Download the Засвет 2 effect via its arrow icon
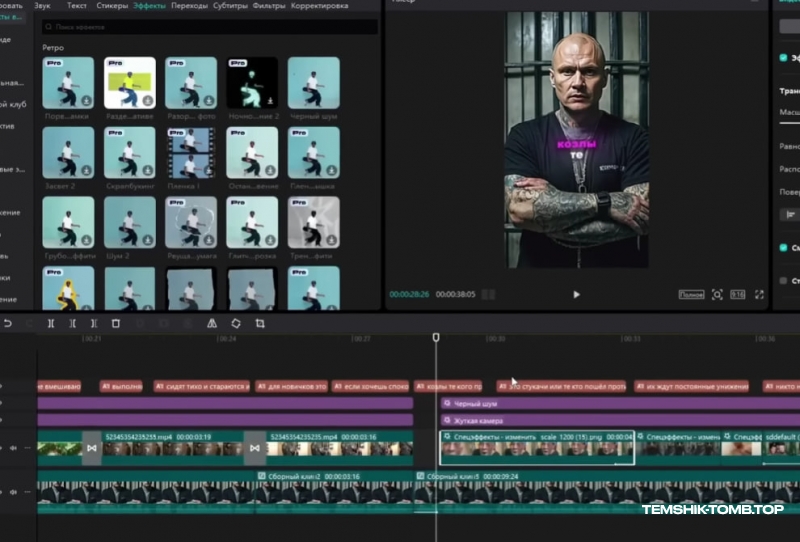800x542 pixels. click(x=86, y=170)
